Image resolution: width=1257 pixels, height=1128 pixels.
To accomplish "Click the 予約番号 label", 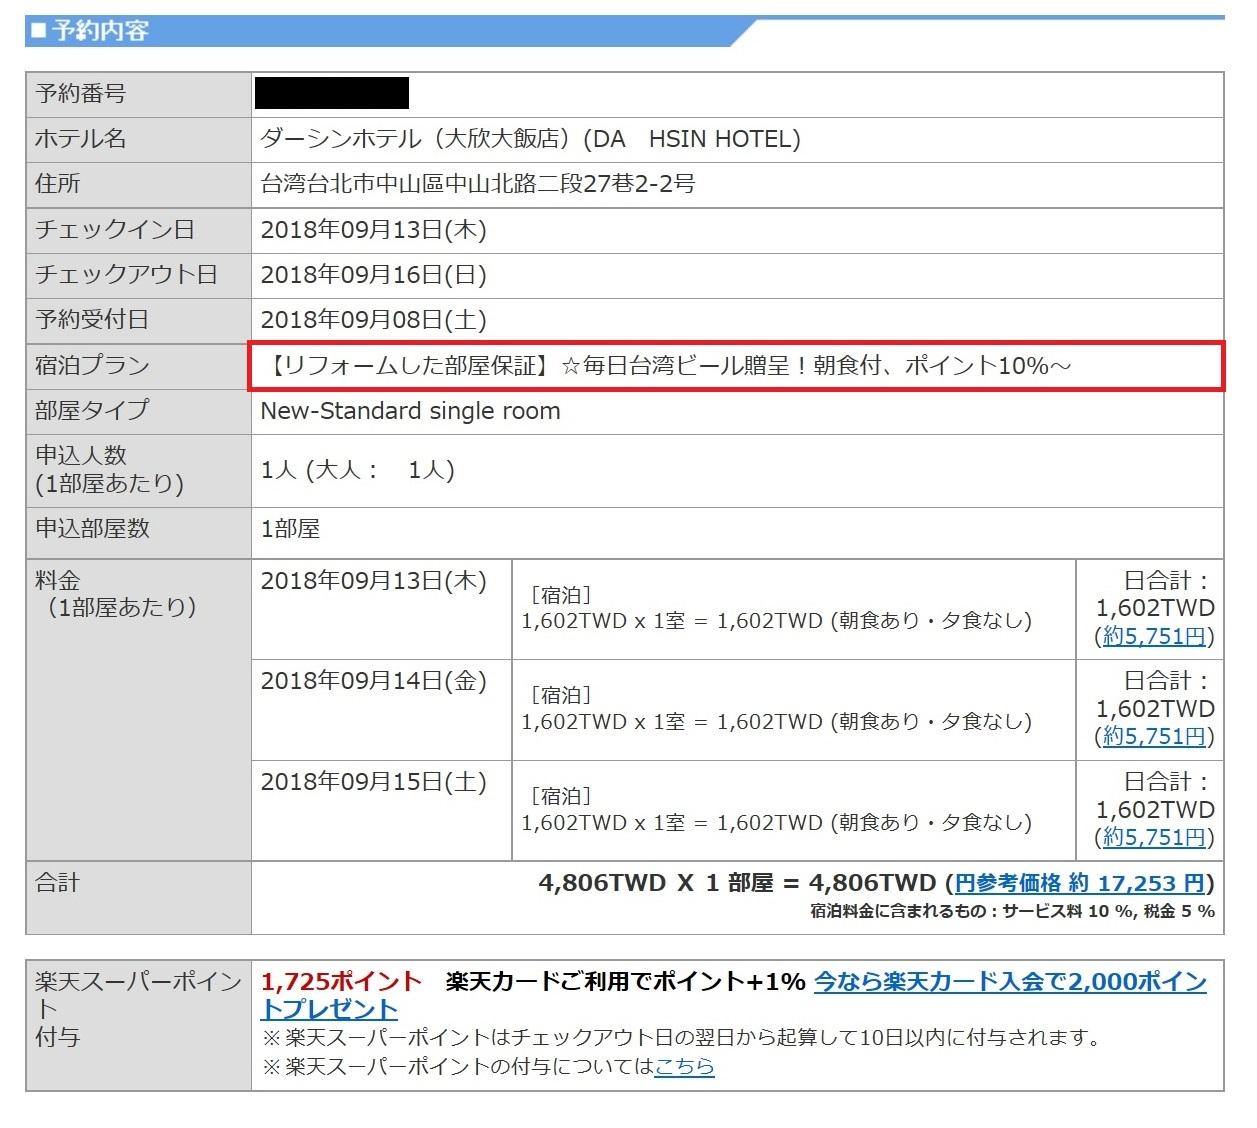I will pos(81,94).
